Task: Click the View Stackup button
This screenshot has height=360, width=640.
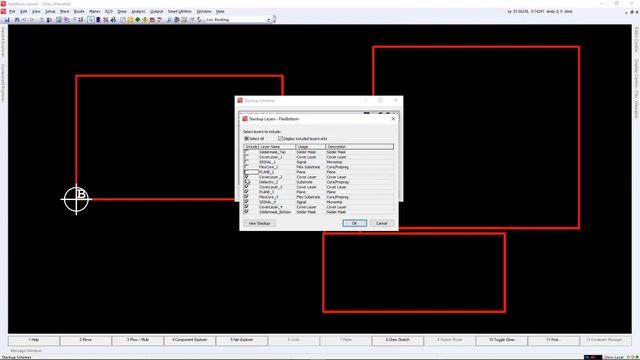Action: tap(260, 223)
